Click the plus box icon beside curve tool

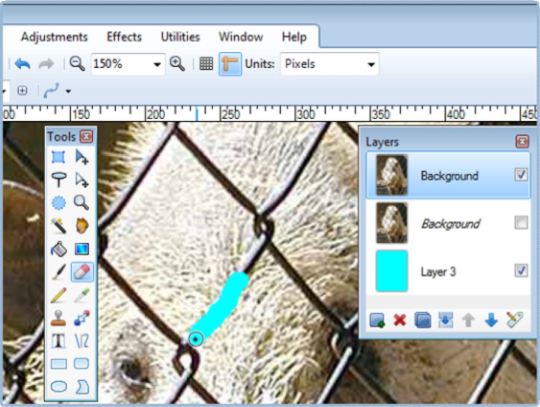click(x=22, y=91)
